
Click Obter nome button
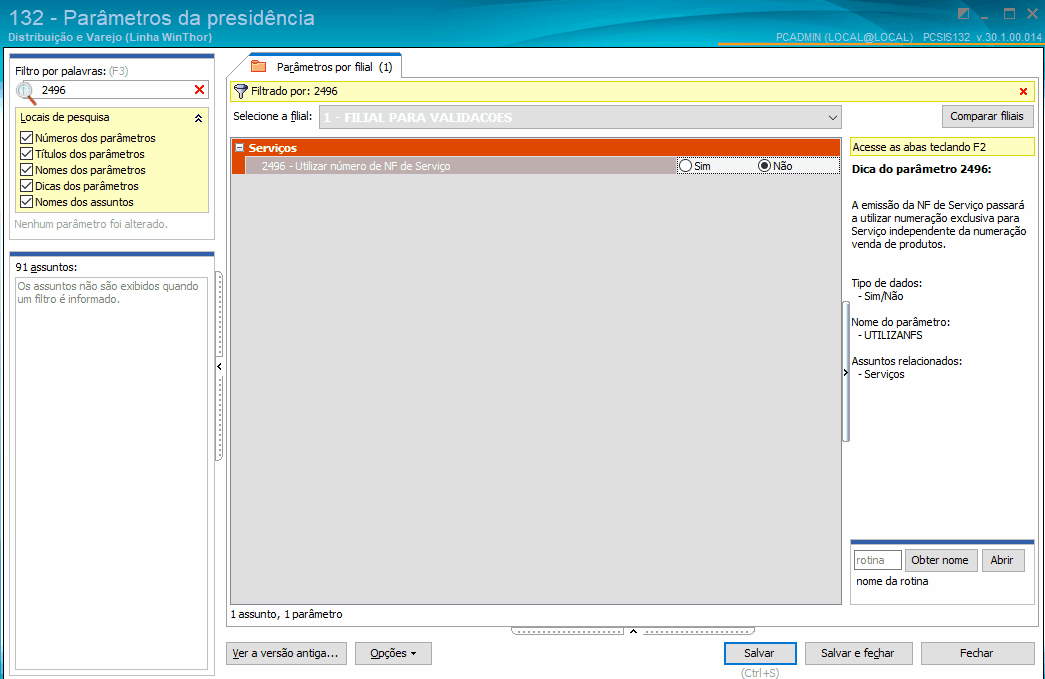coord(940,560)
